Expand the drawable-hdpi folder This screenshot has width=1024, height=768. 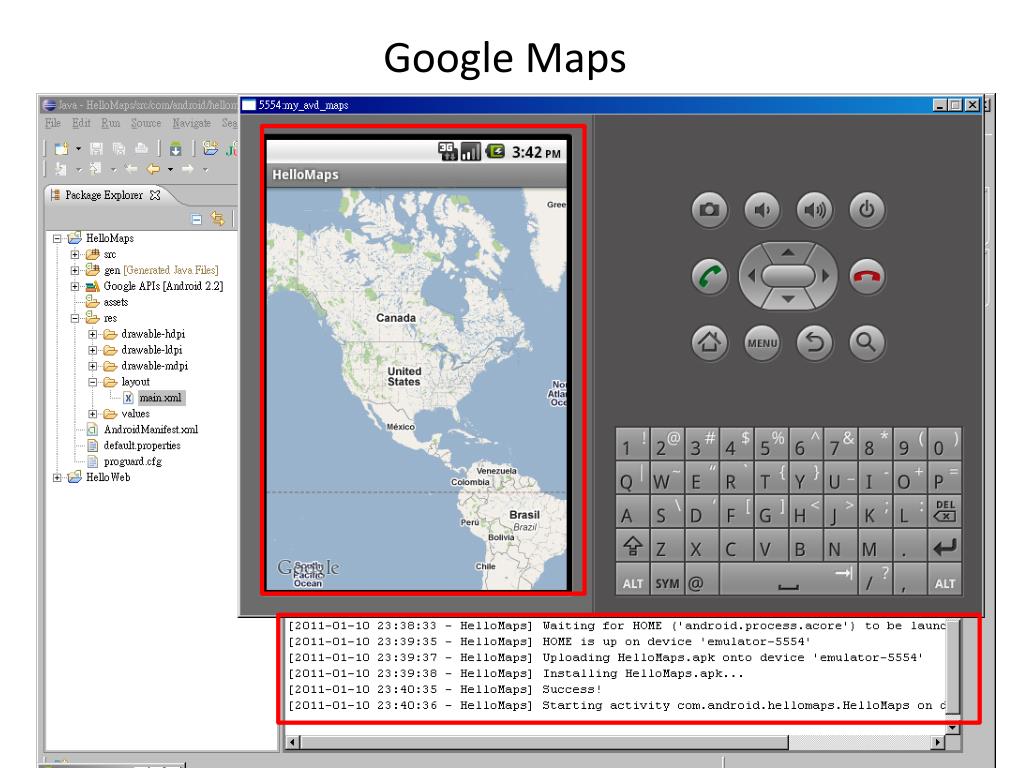pyautogui.click(x=93, y=334)
